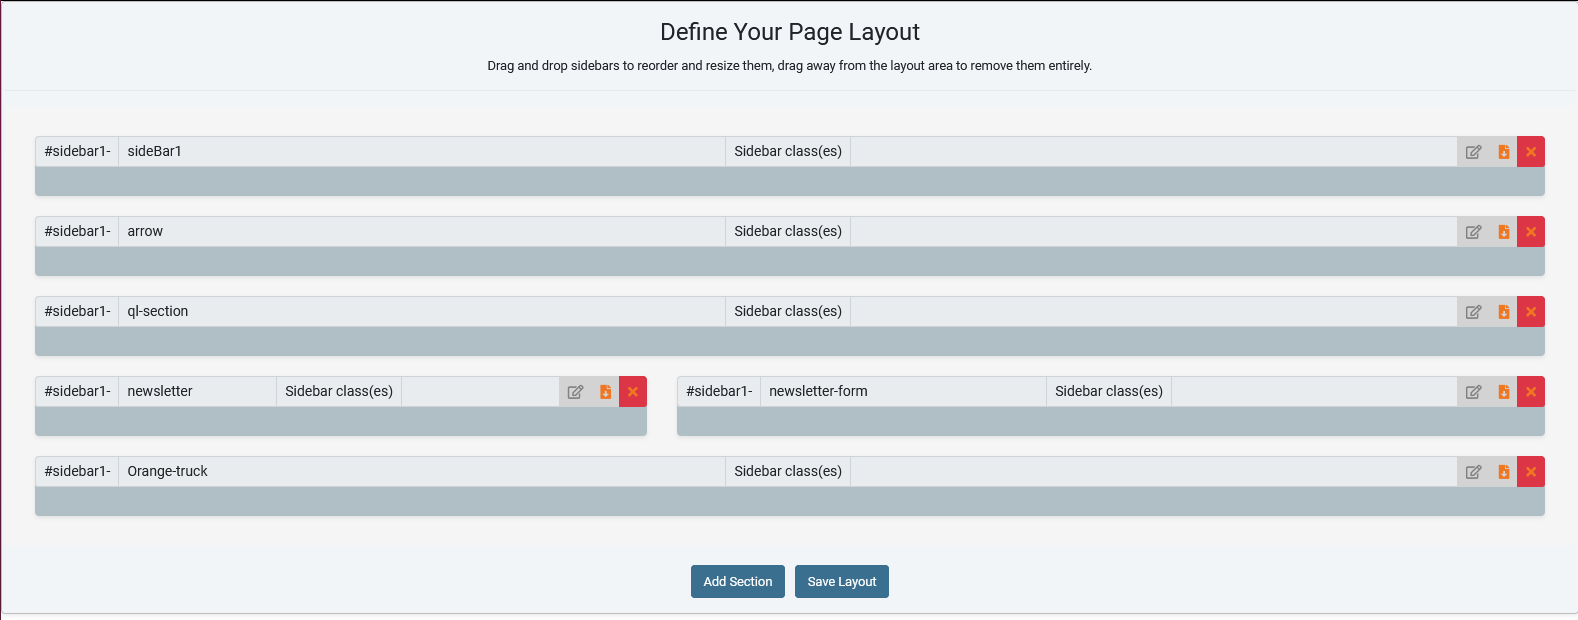Focus the class(es) input for newsletter-form
The height and width of the screenshot is (620, 1578).
click(1315, 392)
